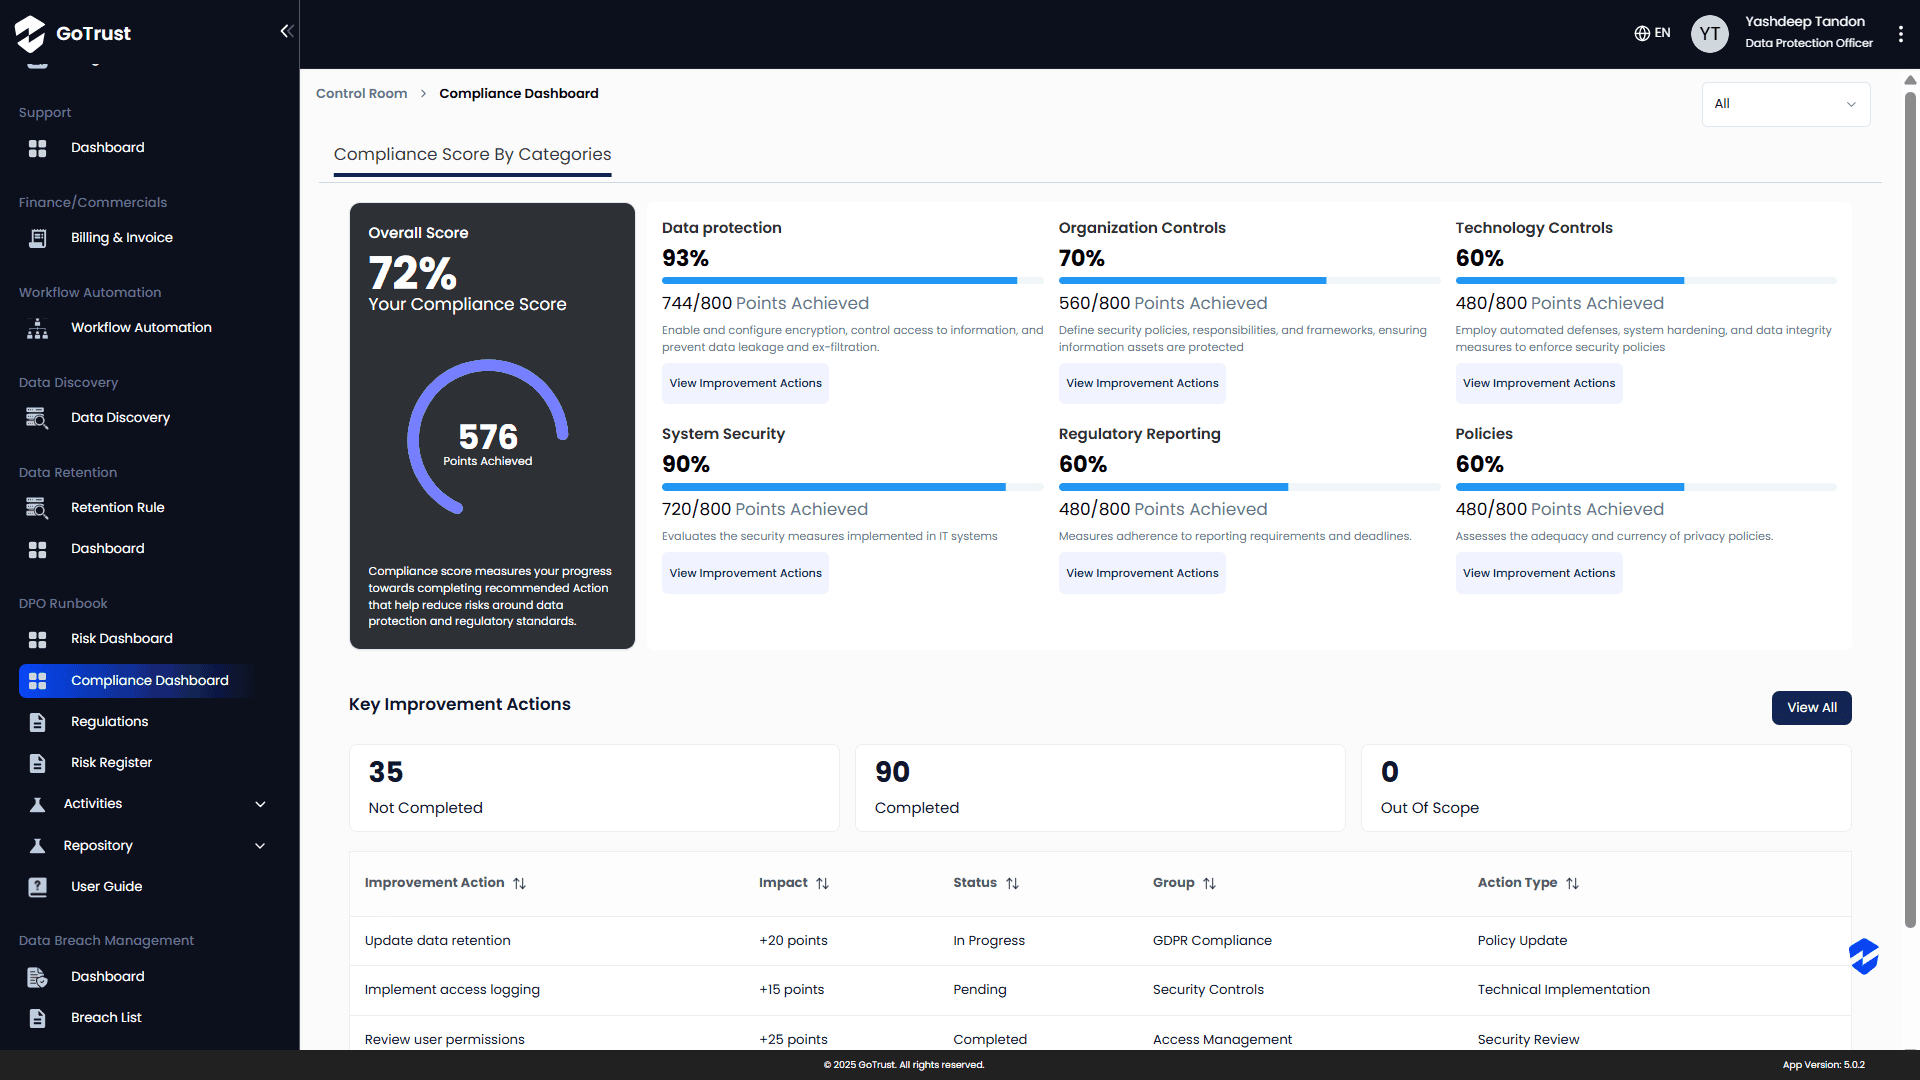The image size is (1920, 1080).
Task: Go to Control Room breadcrumb link
Action: click(x=362, y=94)
